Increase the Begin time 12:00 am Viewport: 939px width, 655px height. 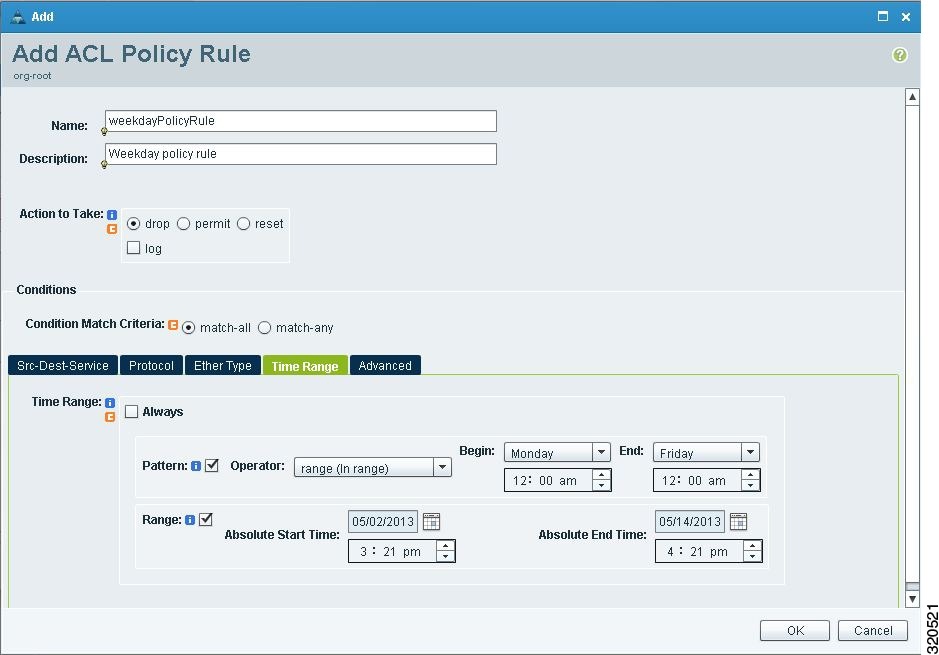click(x=601, y=475)
